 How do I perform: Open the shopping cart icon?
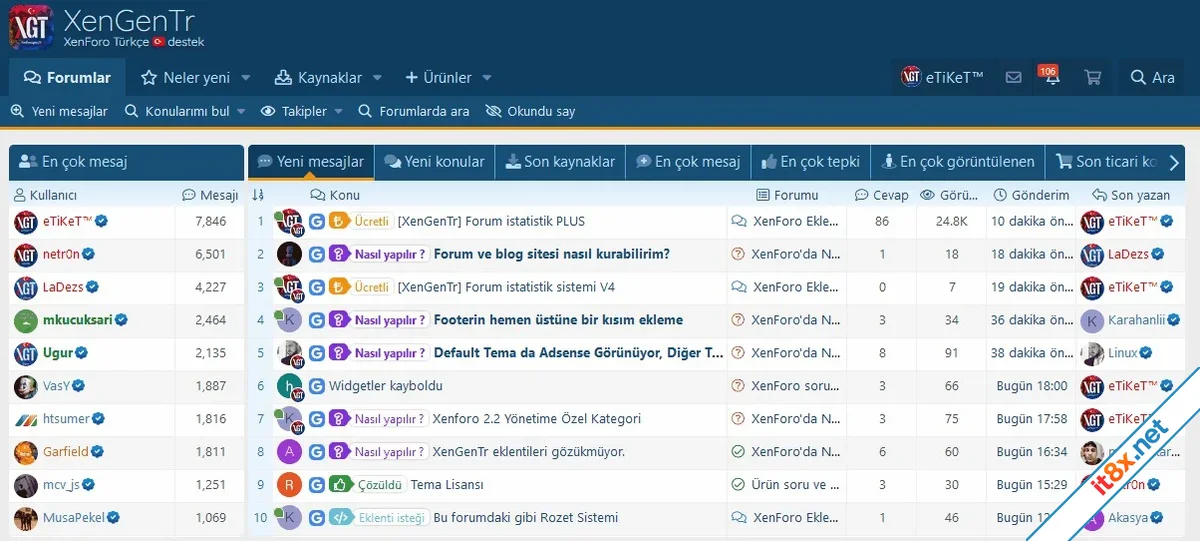click(x=1092, y=77)
